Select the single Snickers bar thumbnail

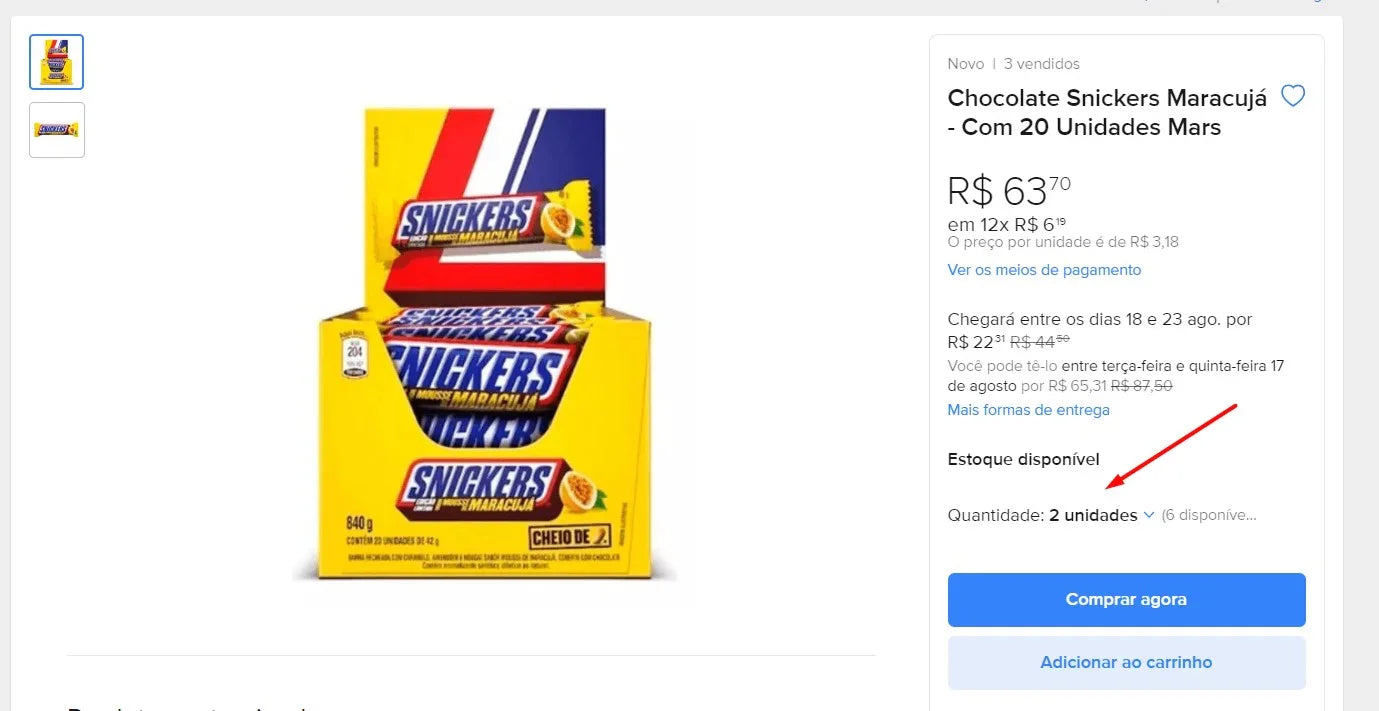57,130
